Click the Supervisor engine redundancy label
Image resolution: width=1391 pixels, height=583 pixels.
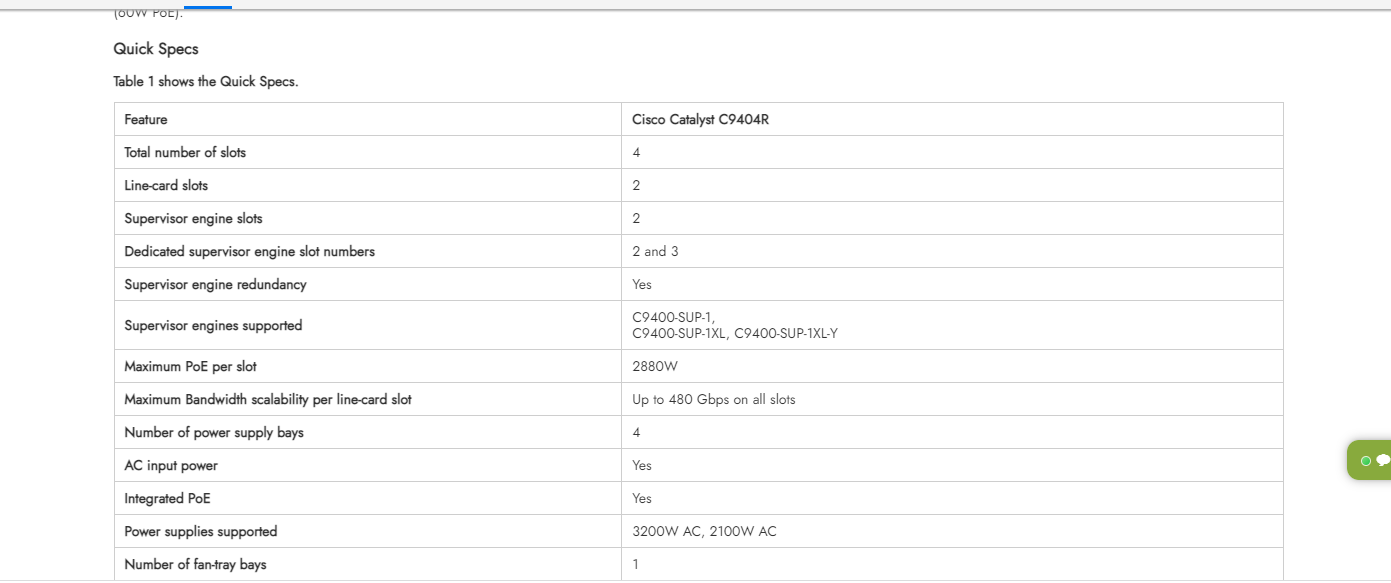pyautogui.click(x=215, y=285)
